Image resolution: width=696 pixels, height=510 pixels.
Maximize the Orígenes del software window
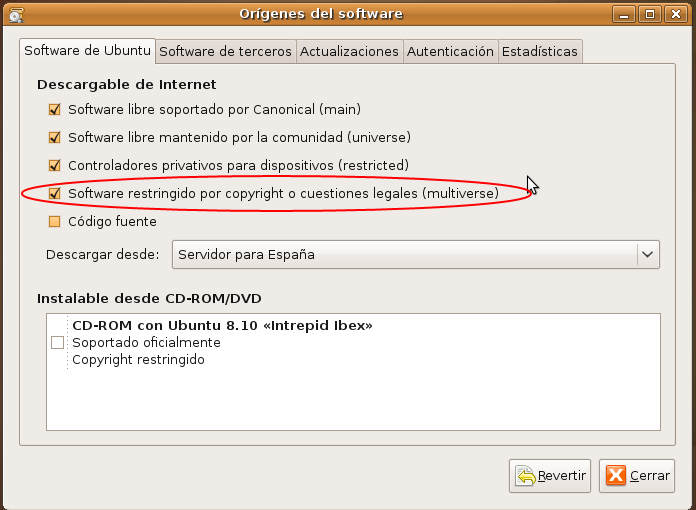point(651,14)
